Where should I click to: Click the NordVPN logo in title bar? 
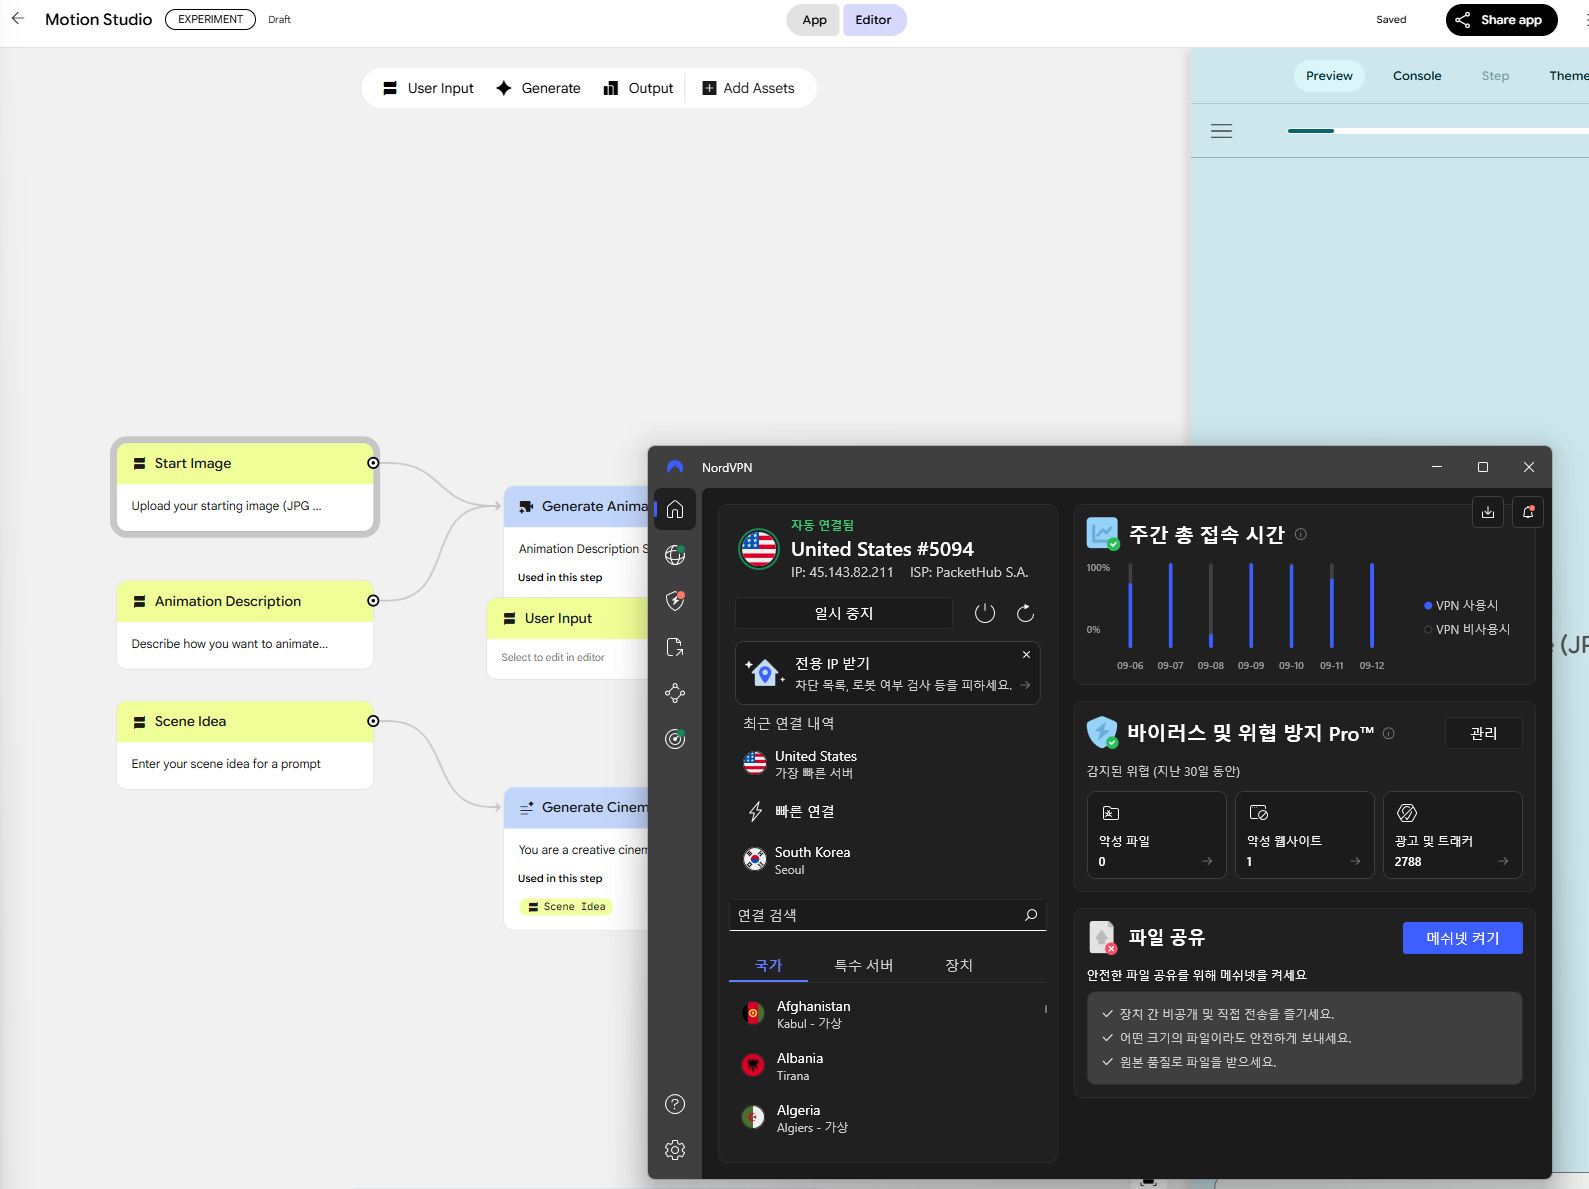pyautogui.click(x=675, y=467)
